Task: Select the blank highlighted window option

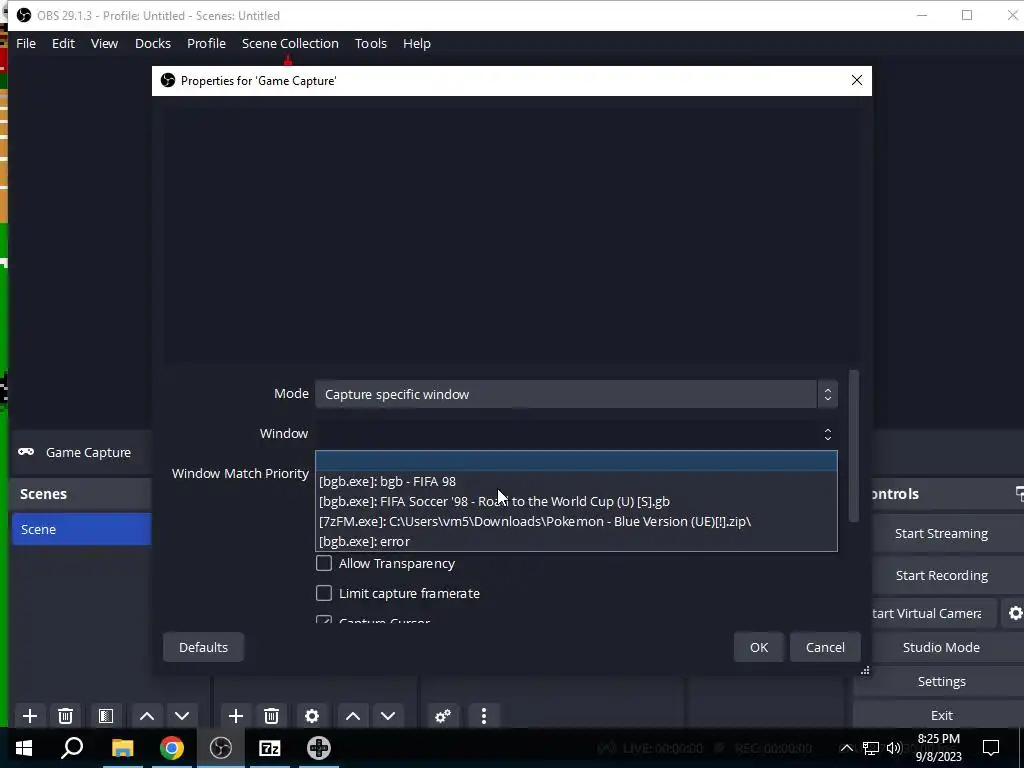Action: [x=576, y=461]
